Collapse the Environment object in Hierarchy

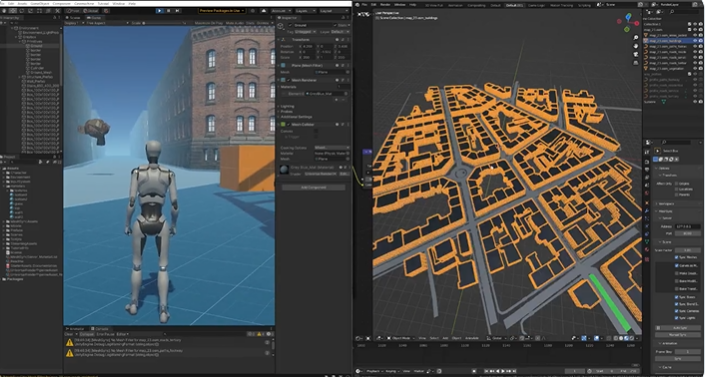click(12, 28)
